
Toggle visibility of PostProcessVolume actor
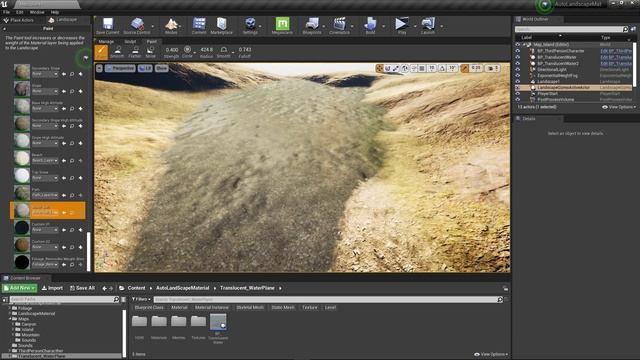click(518, 100)
